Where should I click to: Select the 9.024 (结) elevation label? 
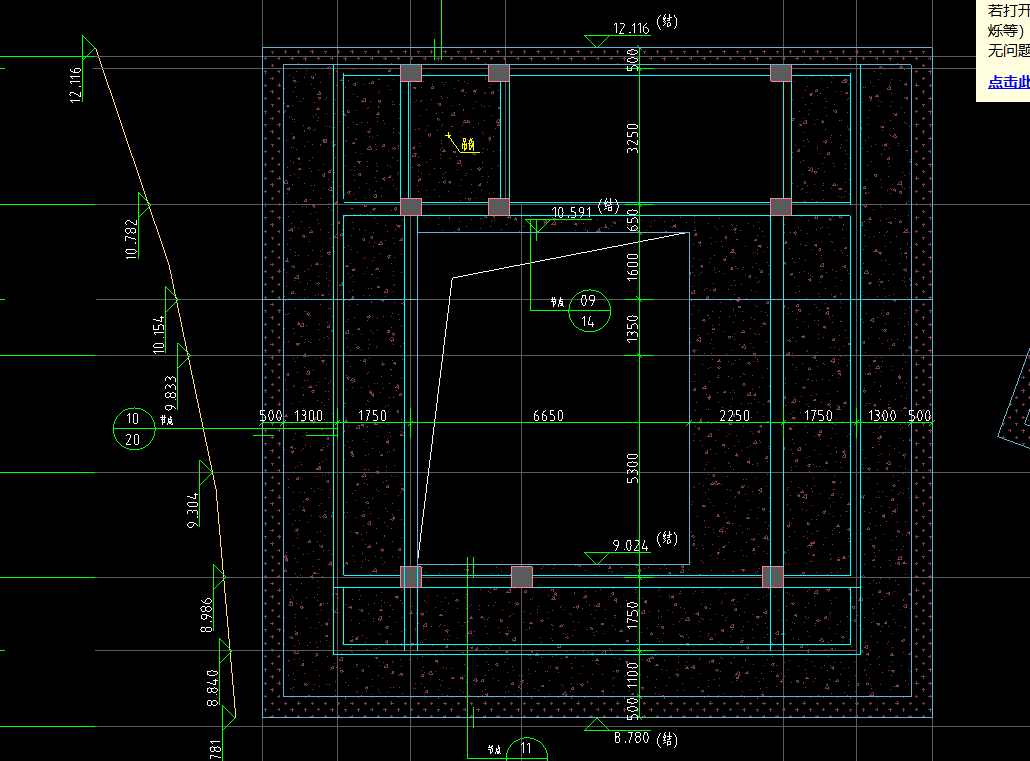tap(644, 542)
